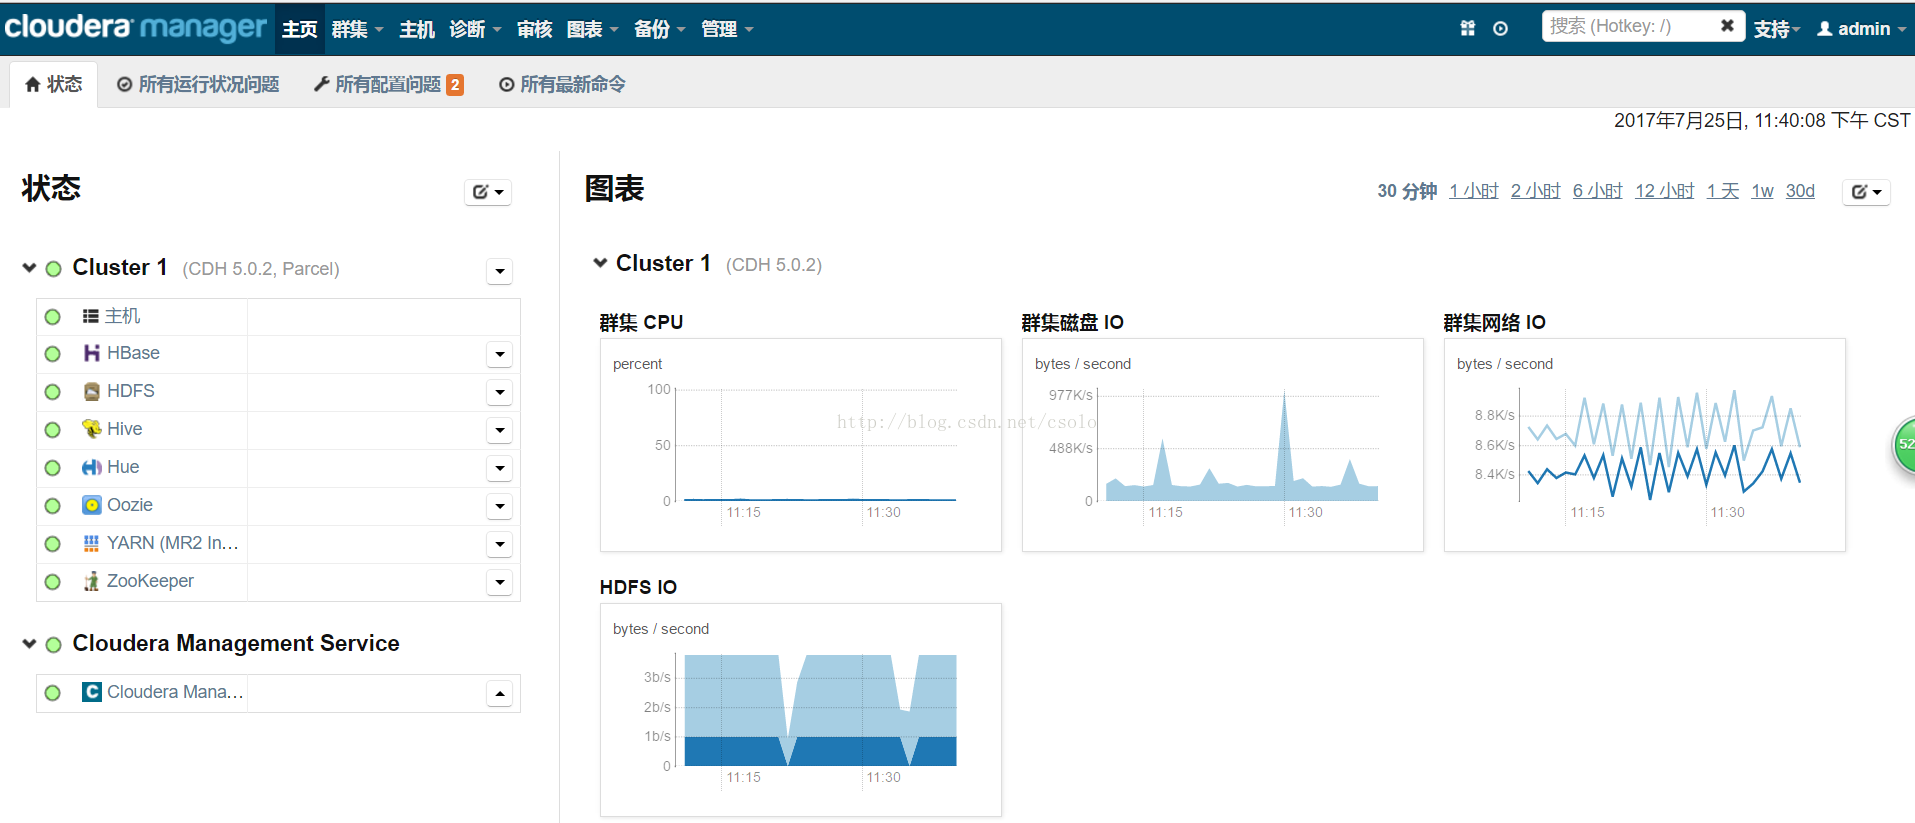Click the orange configuration issues badge 2
This screenshot has width=1915, height=823.
455,85
